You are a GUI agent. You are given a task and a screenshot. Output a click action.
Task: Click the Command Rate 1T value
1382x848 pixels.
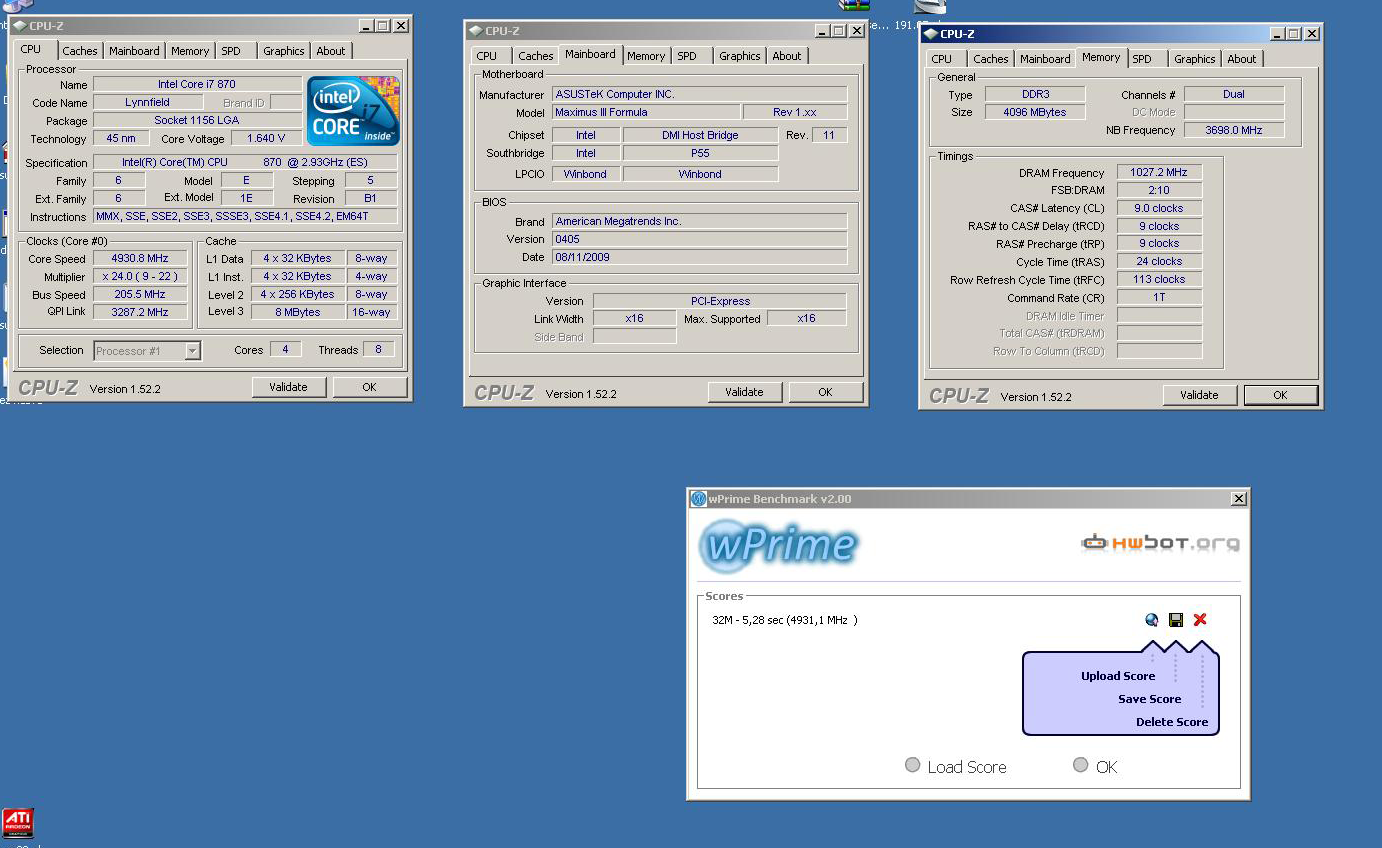pyautogui.click(x=1159, y=297)
